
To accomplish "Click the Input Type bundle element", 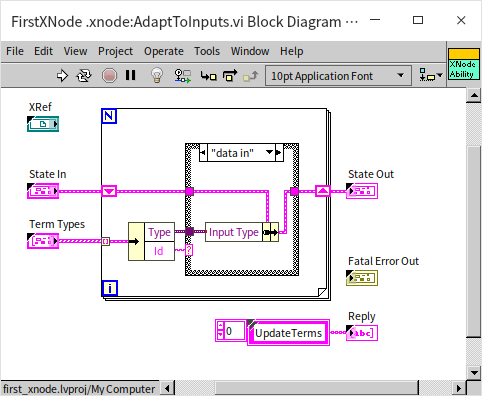I will click(234, 232).
